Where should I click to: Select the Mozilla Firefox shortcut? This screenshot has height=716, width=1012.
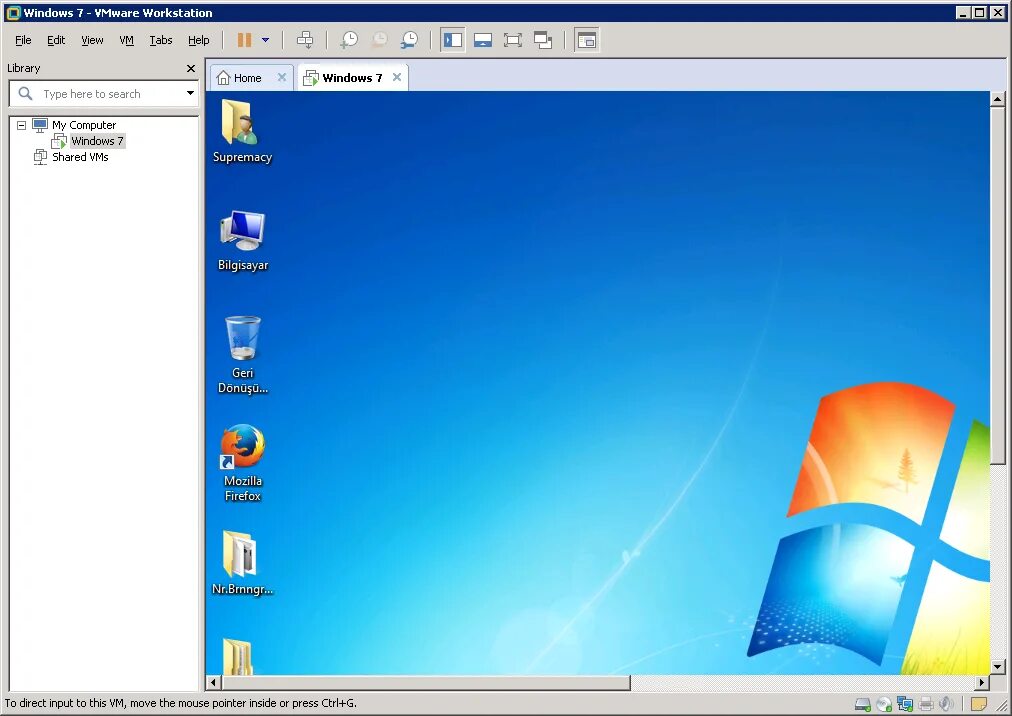242,463
